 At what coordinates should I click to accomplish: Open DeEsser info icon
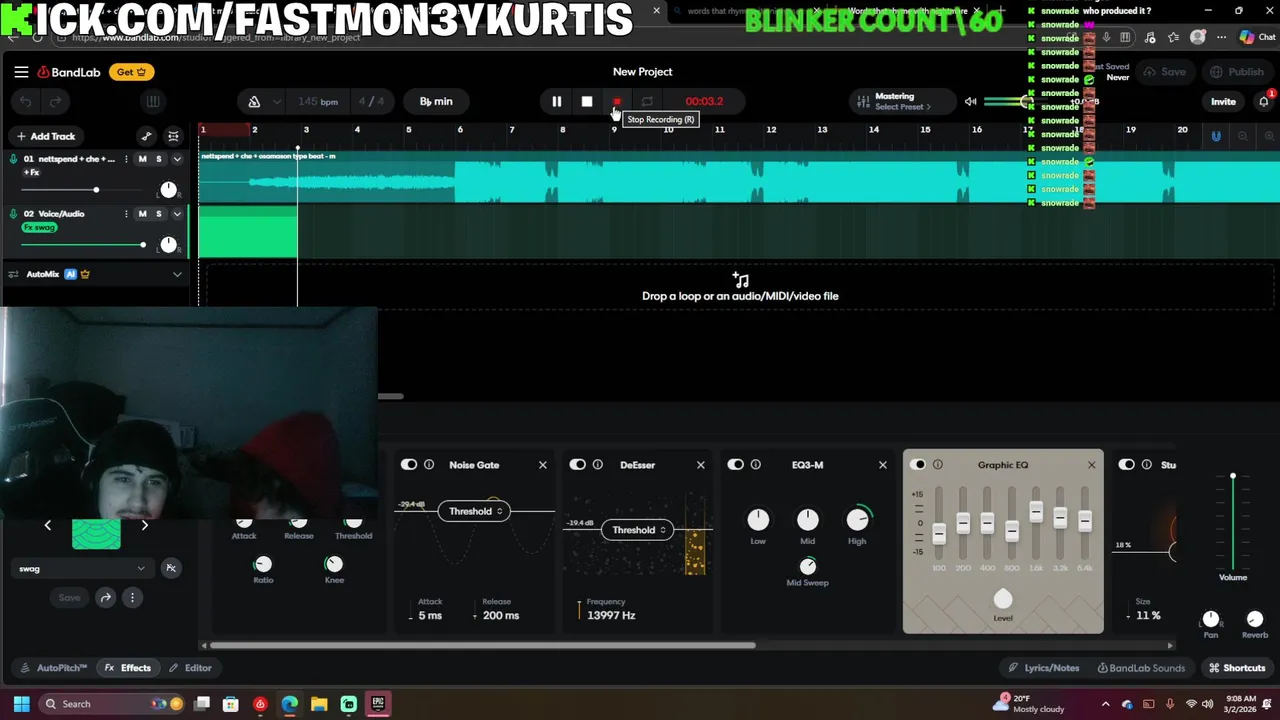[x=597, y=465]
